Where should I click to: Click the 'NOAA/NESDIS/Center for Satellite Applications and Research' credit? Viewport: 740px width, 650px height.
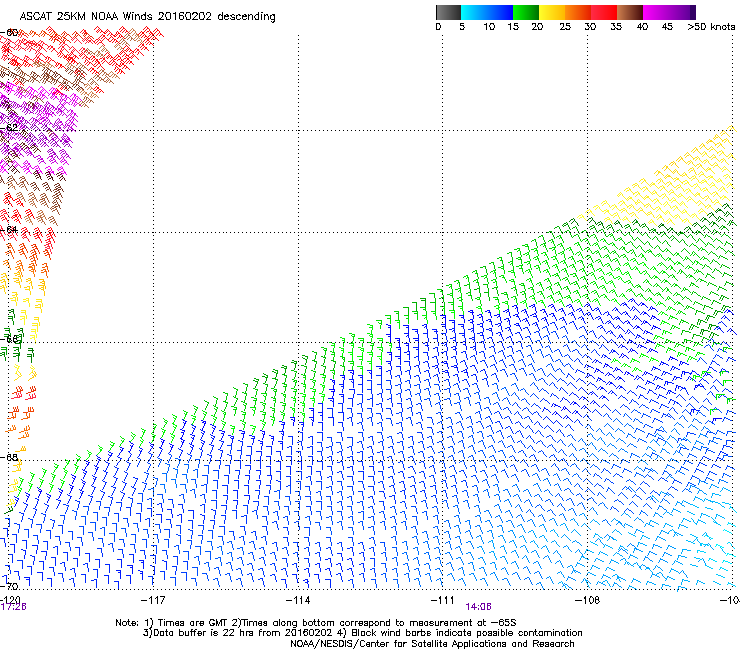coord(432,644)
